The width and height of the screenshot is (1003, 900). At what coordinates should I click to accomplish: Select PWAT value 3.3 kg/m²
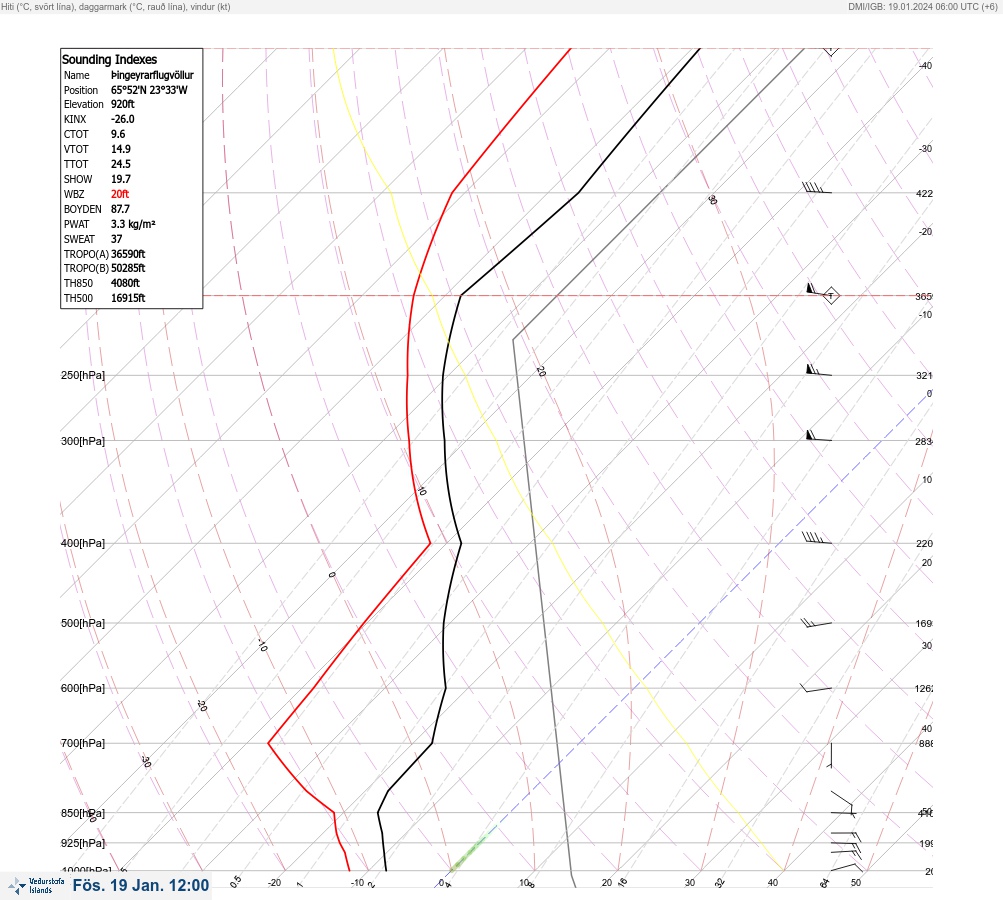point(133,224)
